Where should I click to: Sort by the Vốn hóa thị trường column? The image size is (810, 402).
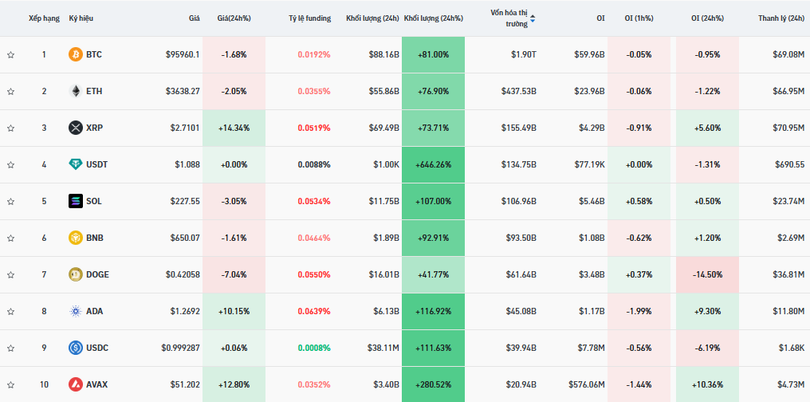[x=510, y=18]
